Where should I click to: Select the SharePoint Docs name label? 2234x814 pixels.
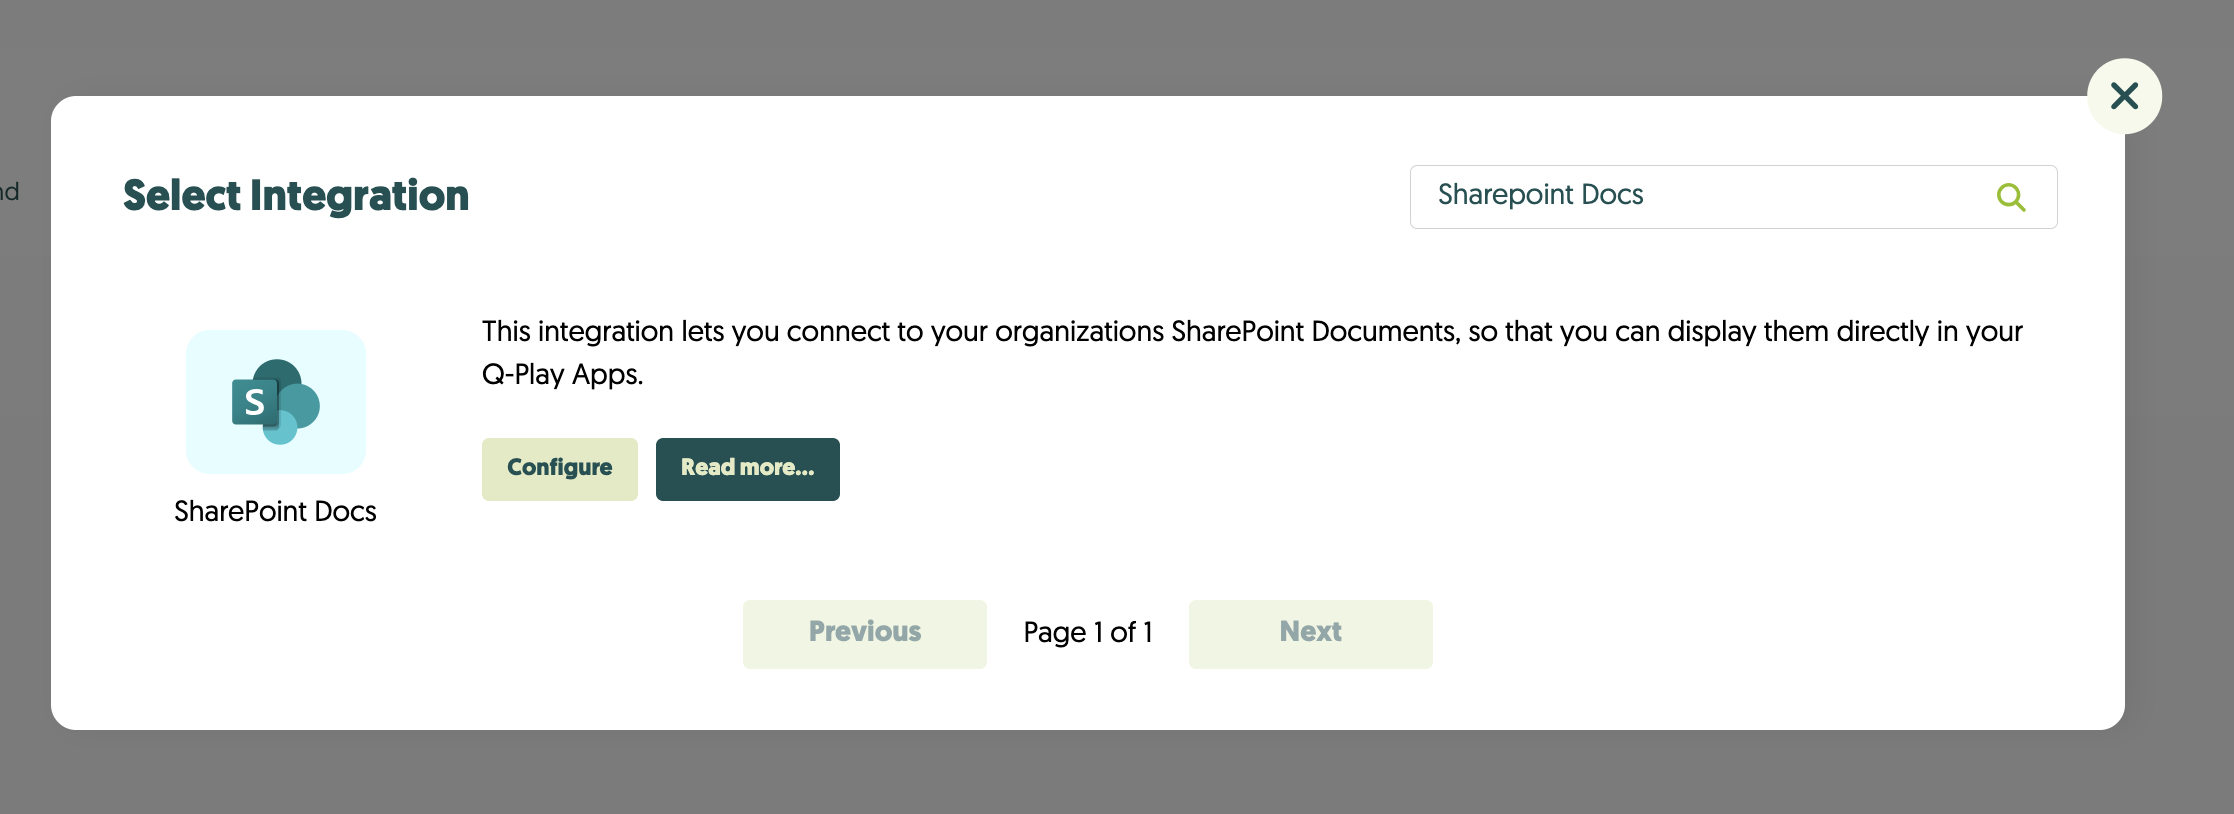(x=275, y=512)
